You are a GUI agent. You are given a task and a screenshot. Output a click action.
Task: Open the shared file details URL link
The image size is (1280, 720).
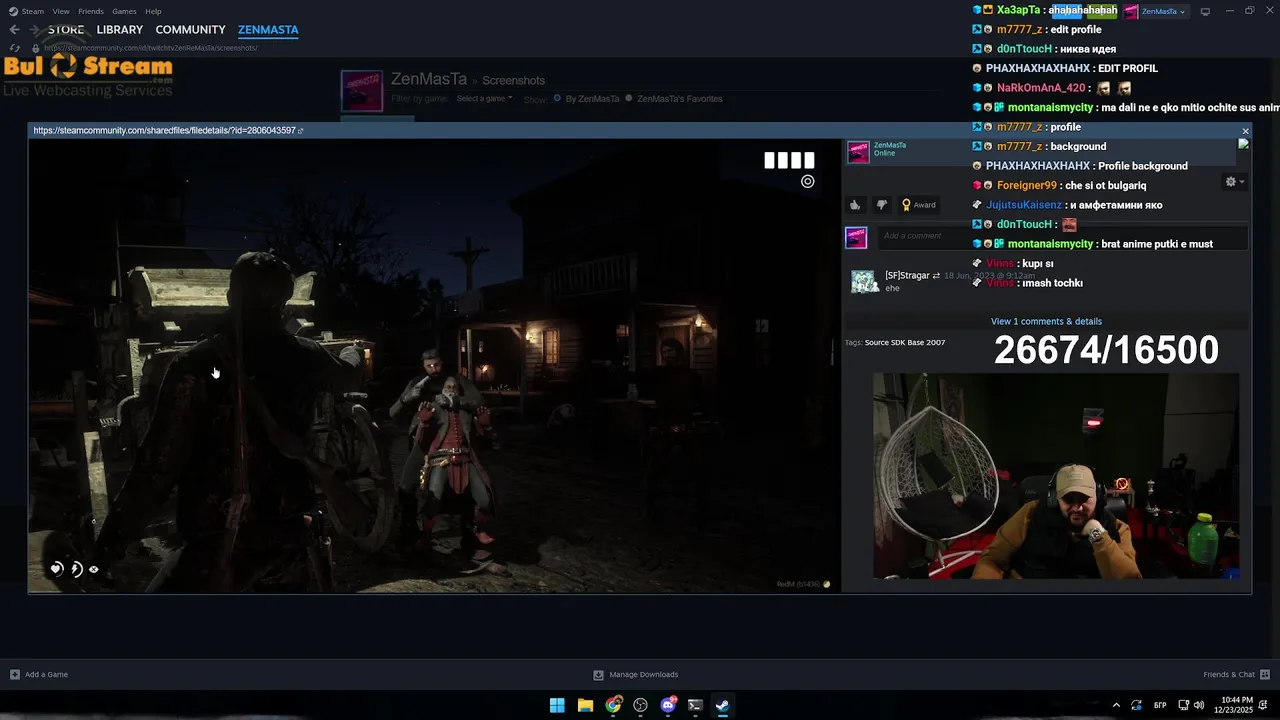tap(168, 130)
